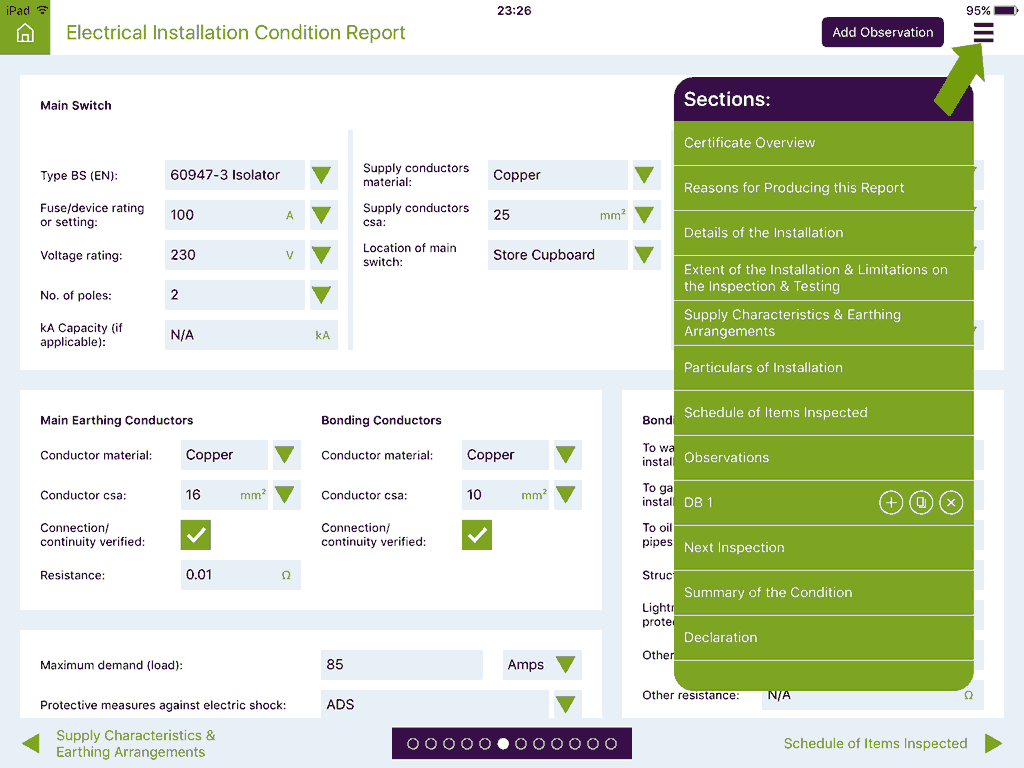Screen dimensions: 1024x768
Task: Select Particulars of Installation section
Action: (824, 368)
